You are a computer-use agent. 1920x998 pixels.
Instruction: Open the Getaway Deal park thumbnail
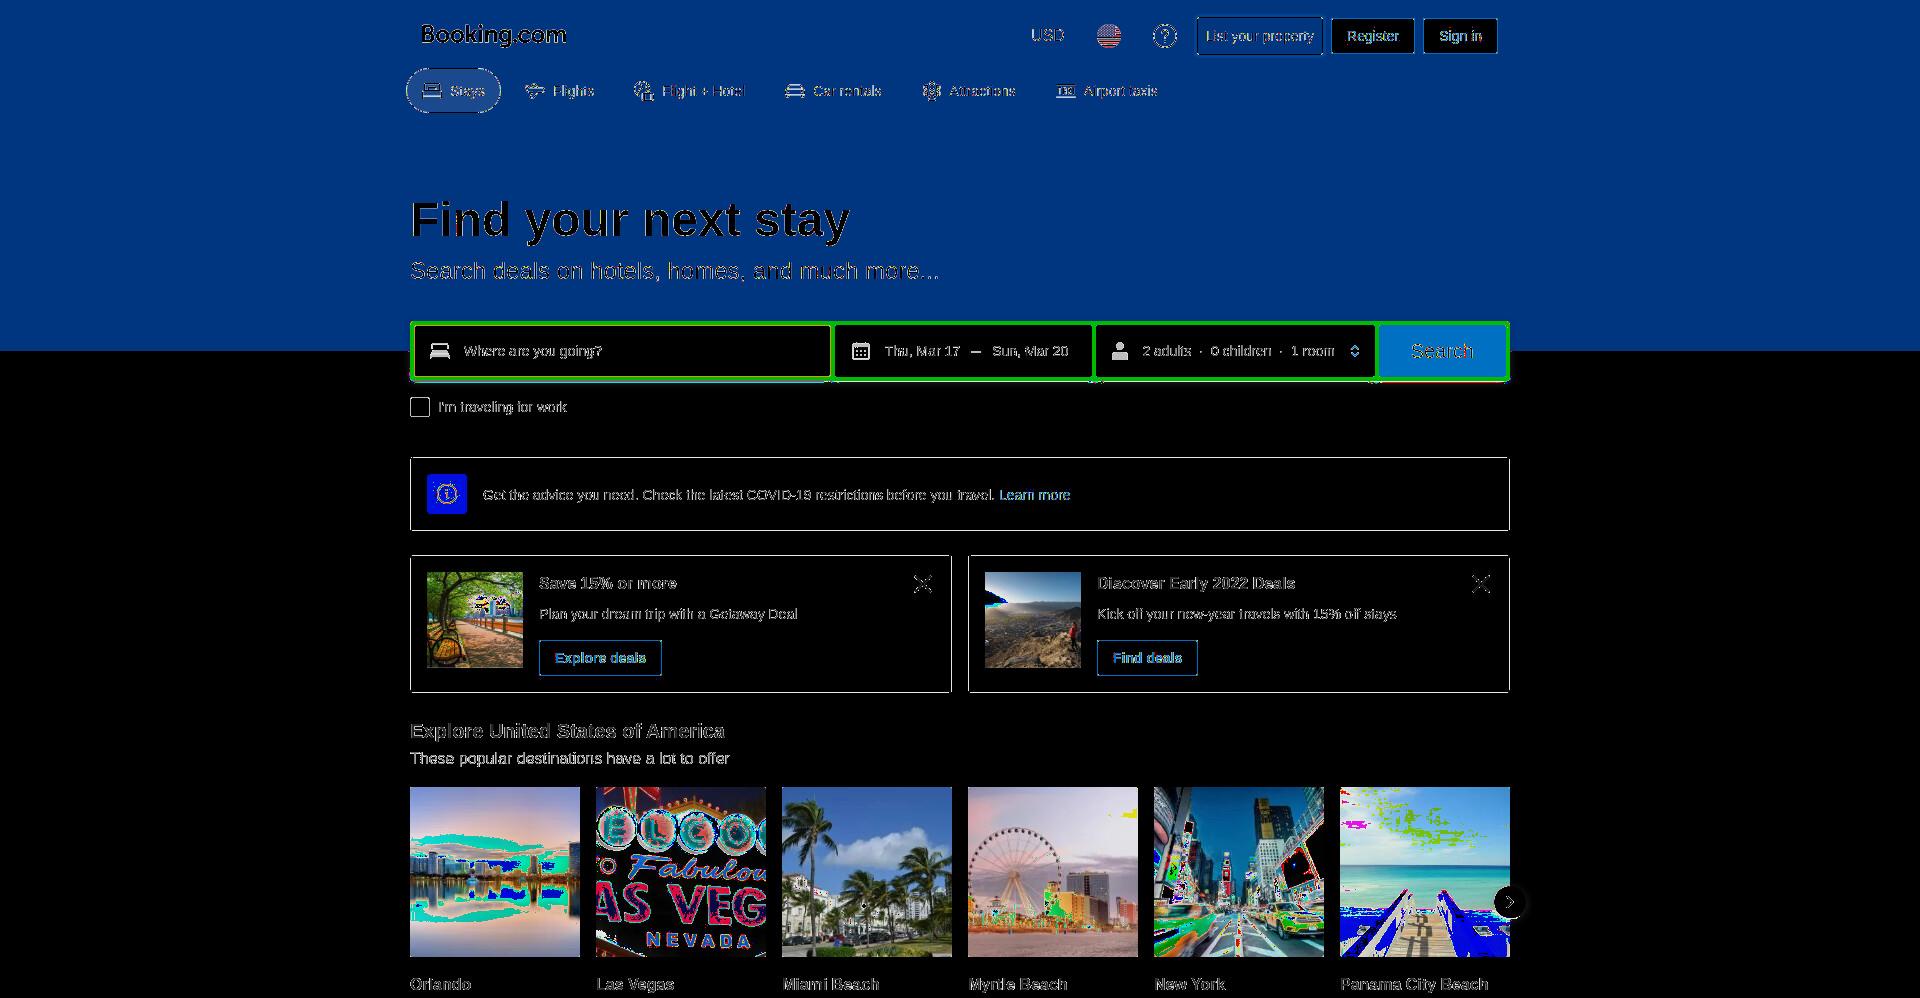(x=475, y=620)
